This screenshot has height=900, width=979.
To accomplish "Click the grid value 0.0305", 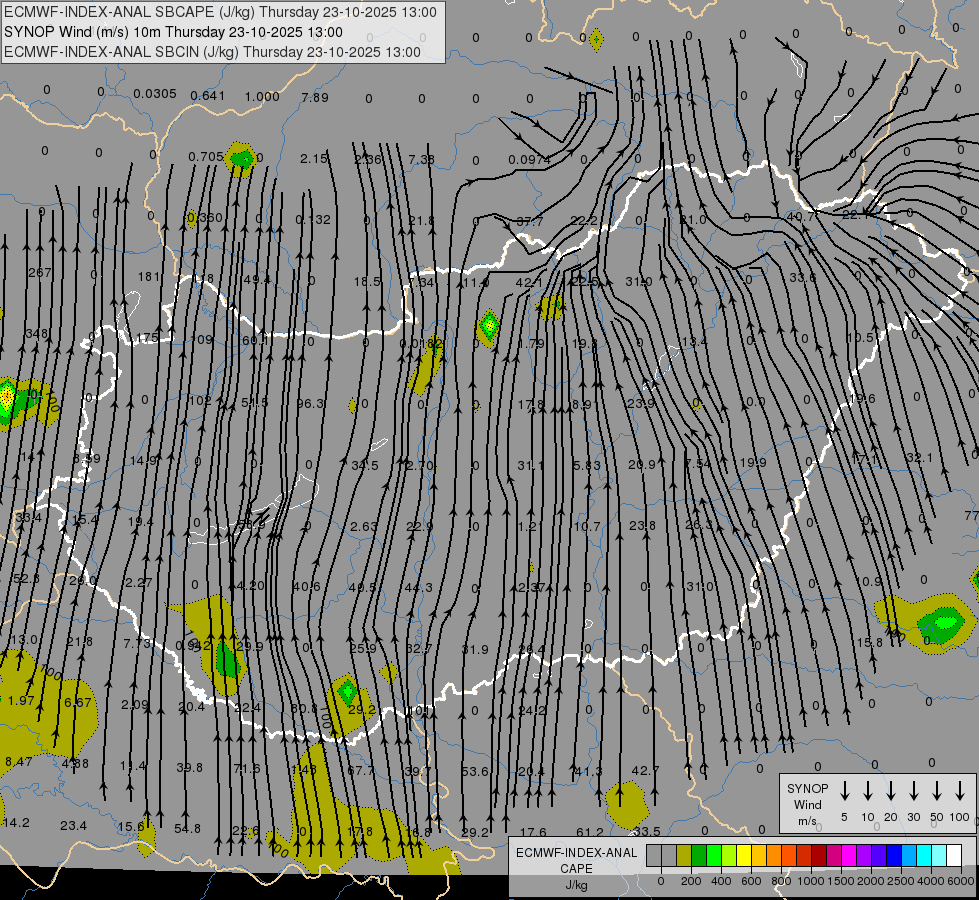I will [x=155, y=94].
